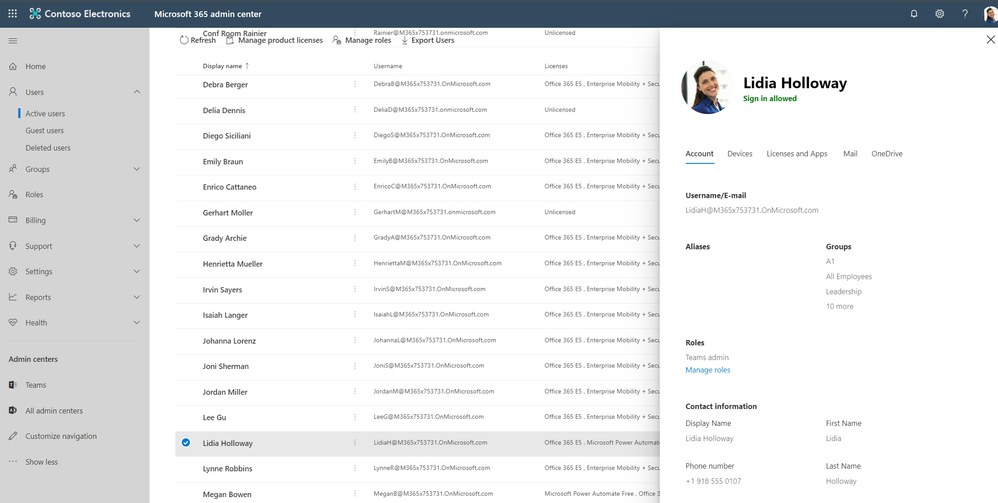The width and height of the screenshot is (998, 503).
Task: Select the Megan Bowen user row
Action: (417, 493)
